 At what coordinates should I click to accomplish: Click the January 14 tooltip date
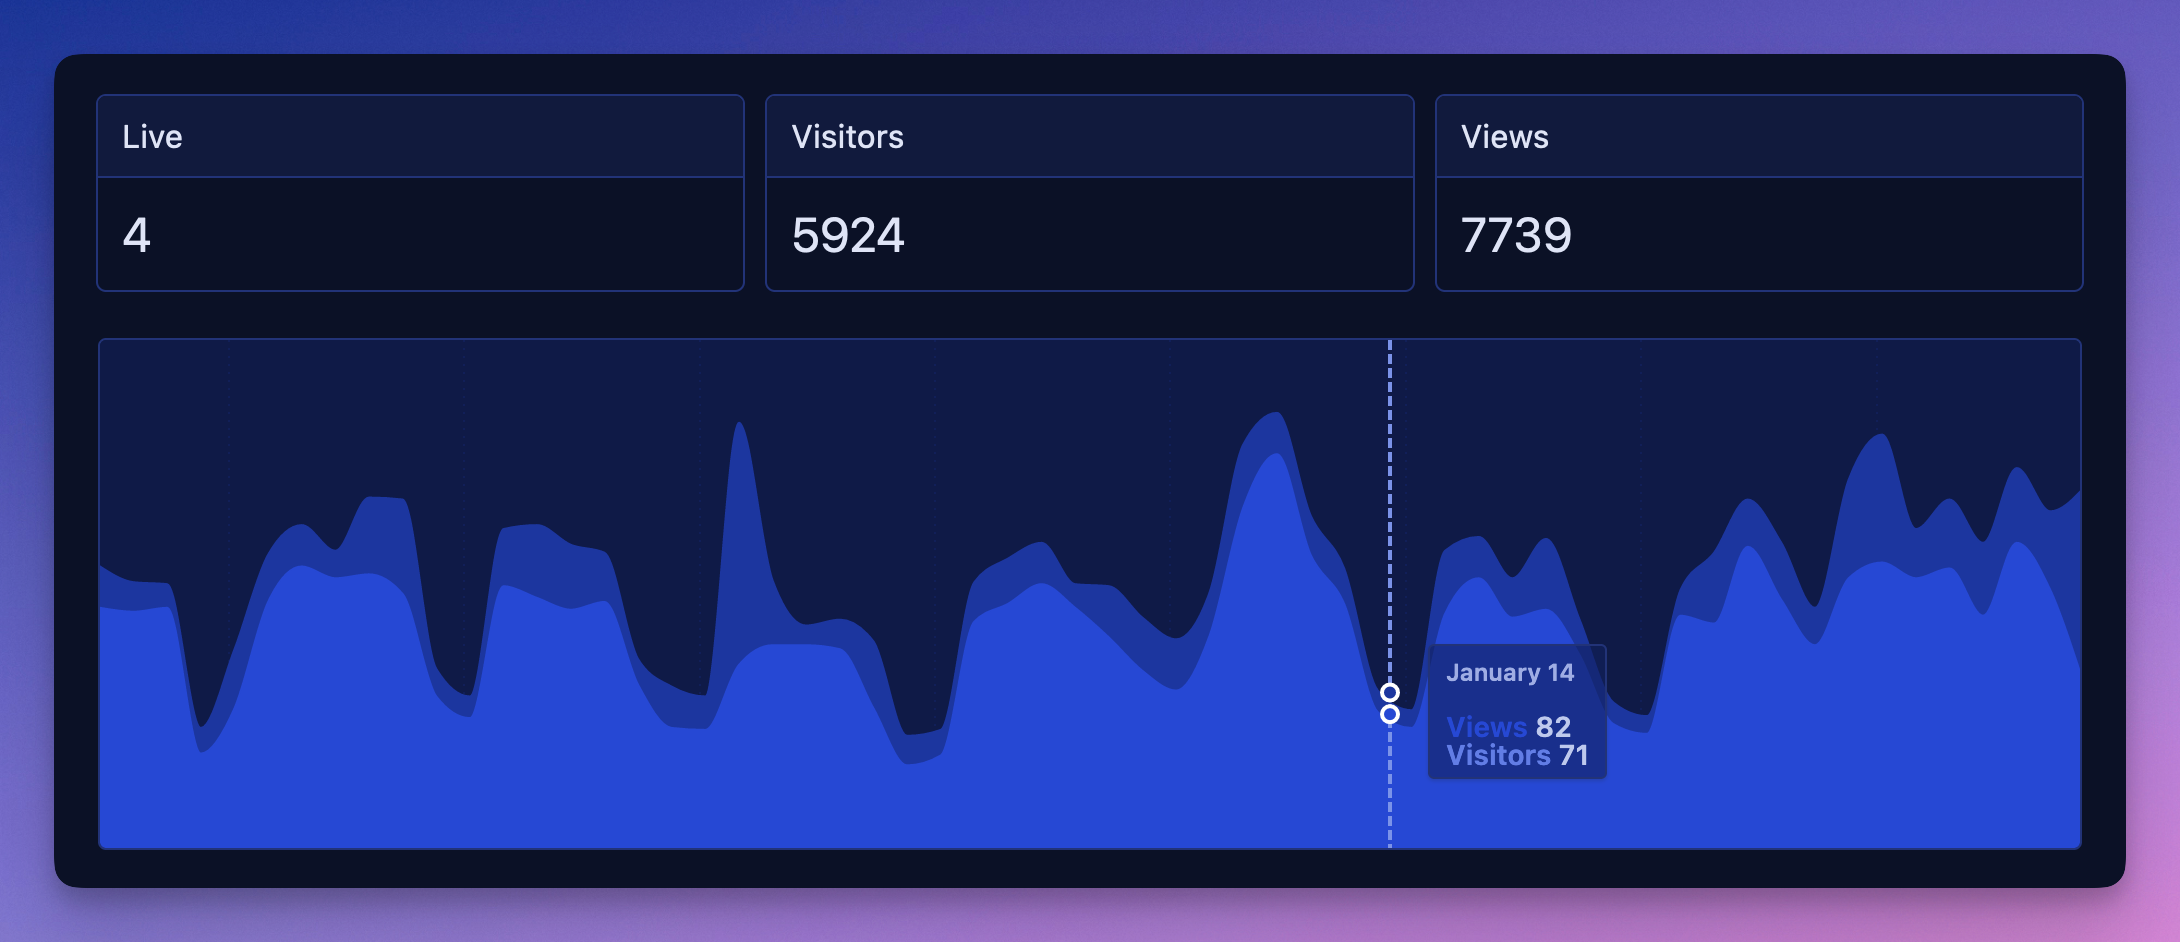pos(1510,673)
